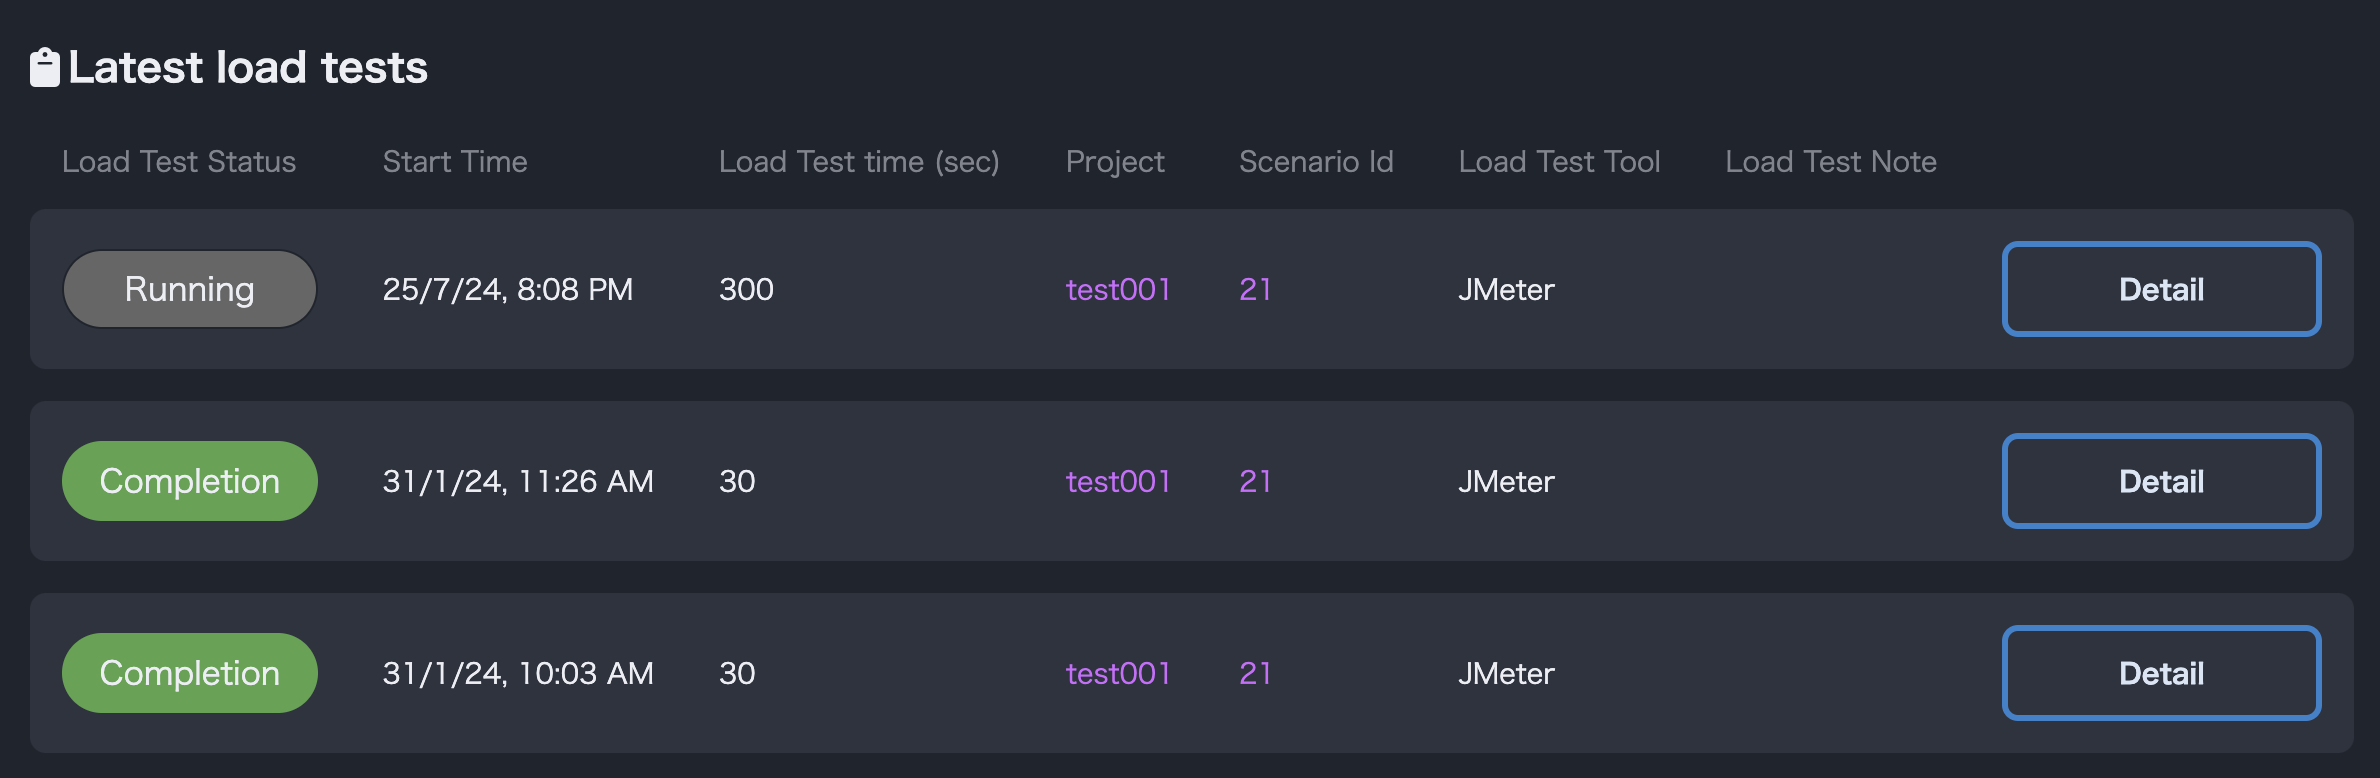Open Detail for the 10:03 AM load test
The width and height of the screenshot is (2380, 778).
pyautogui.click(x=2160, y=673)
